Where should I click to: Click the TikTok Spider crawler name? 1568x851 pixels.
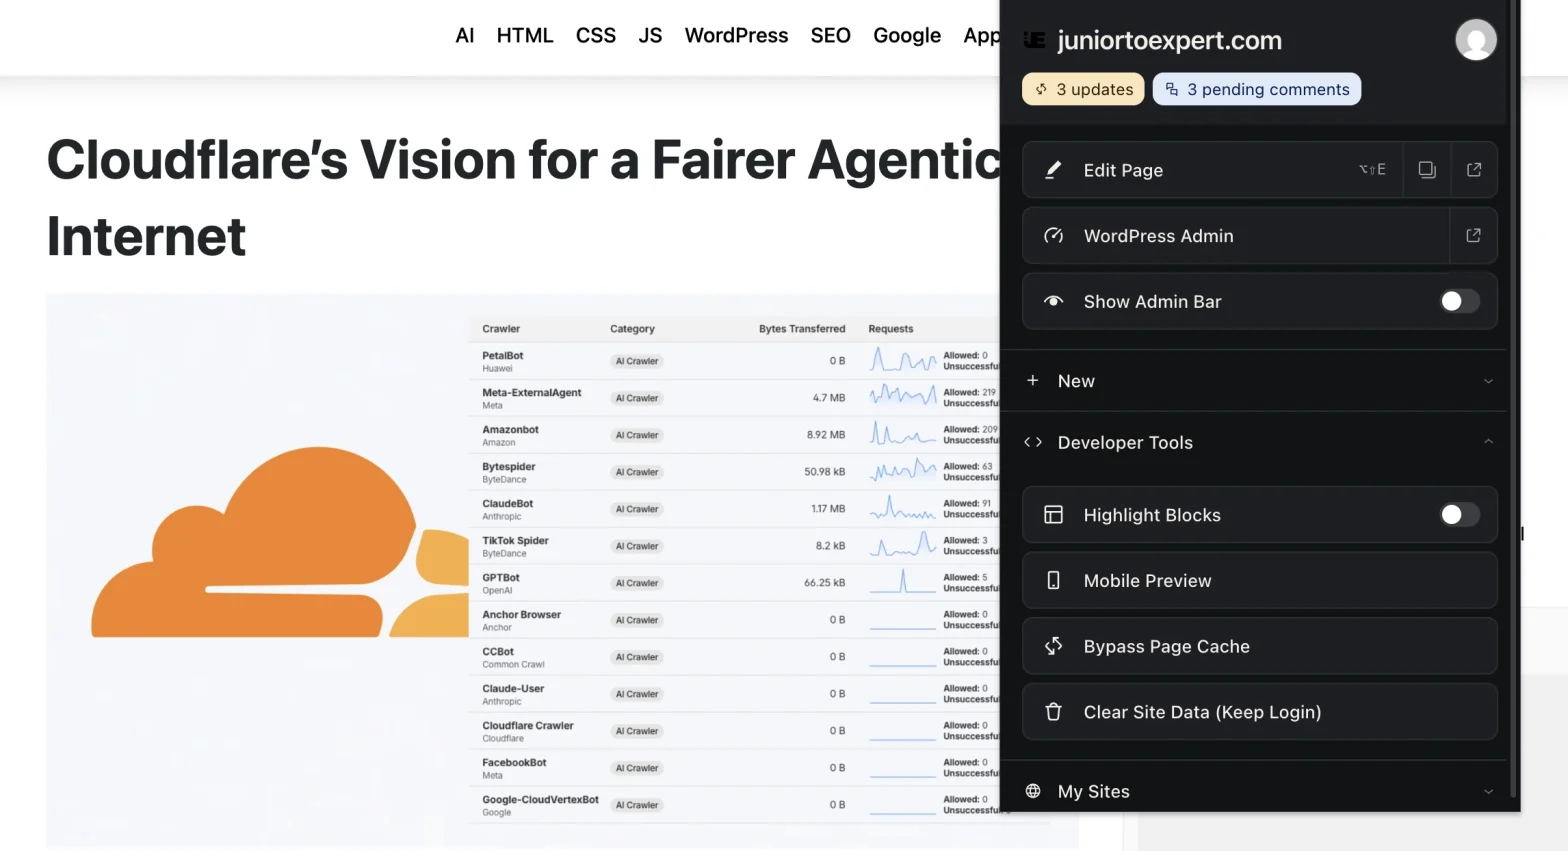[x=515, y=541]
